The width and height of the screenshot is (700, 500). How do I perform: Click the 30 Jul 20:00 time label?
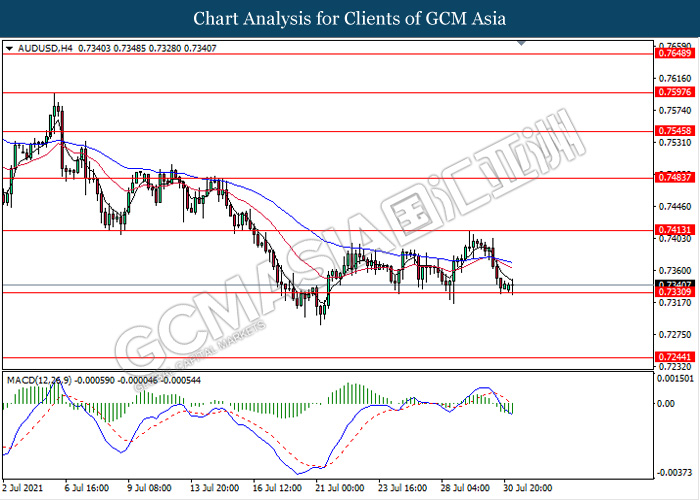(528, 488)
